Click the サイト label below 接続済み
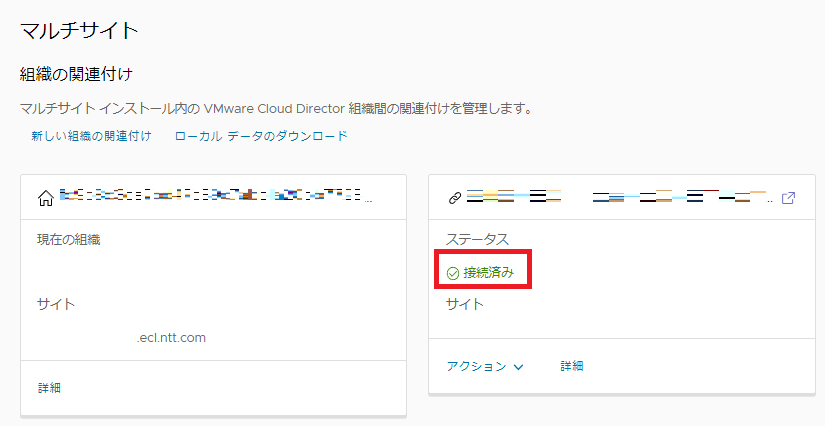Image resolution: width=825 pixels, height=426 pixels. pyautogui.click(x=465, y=304)
